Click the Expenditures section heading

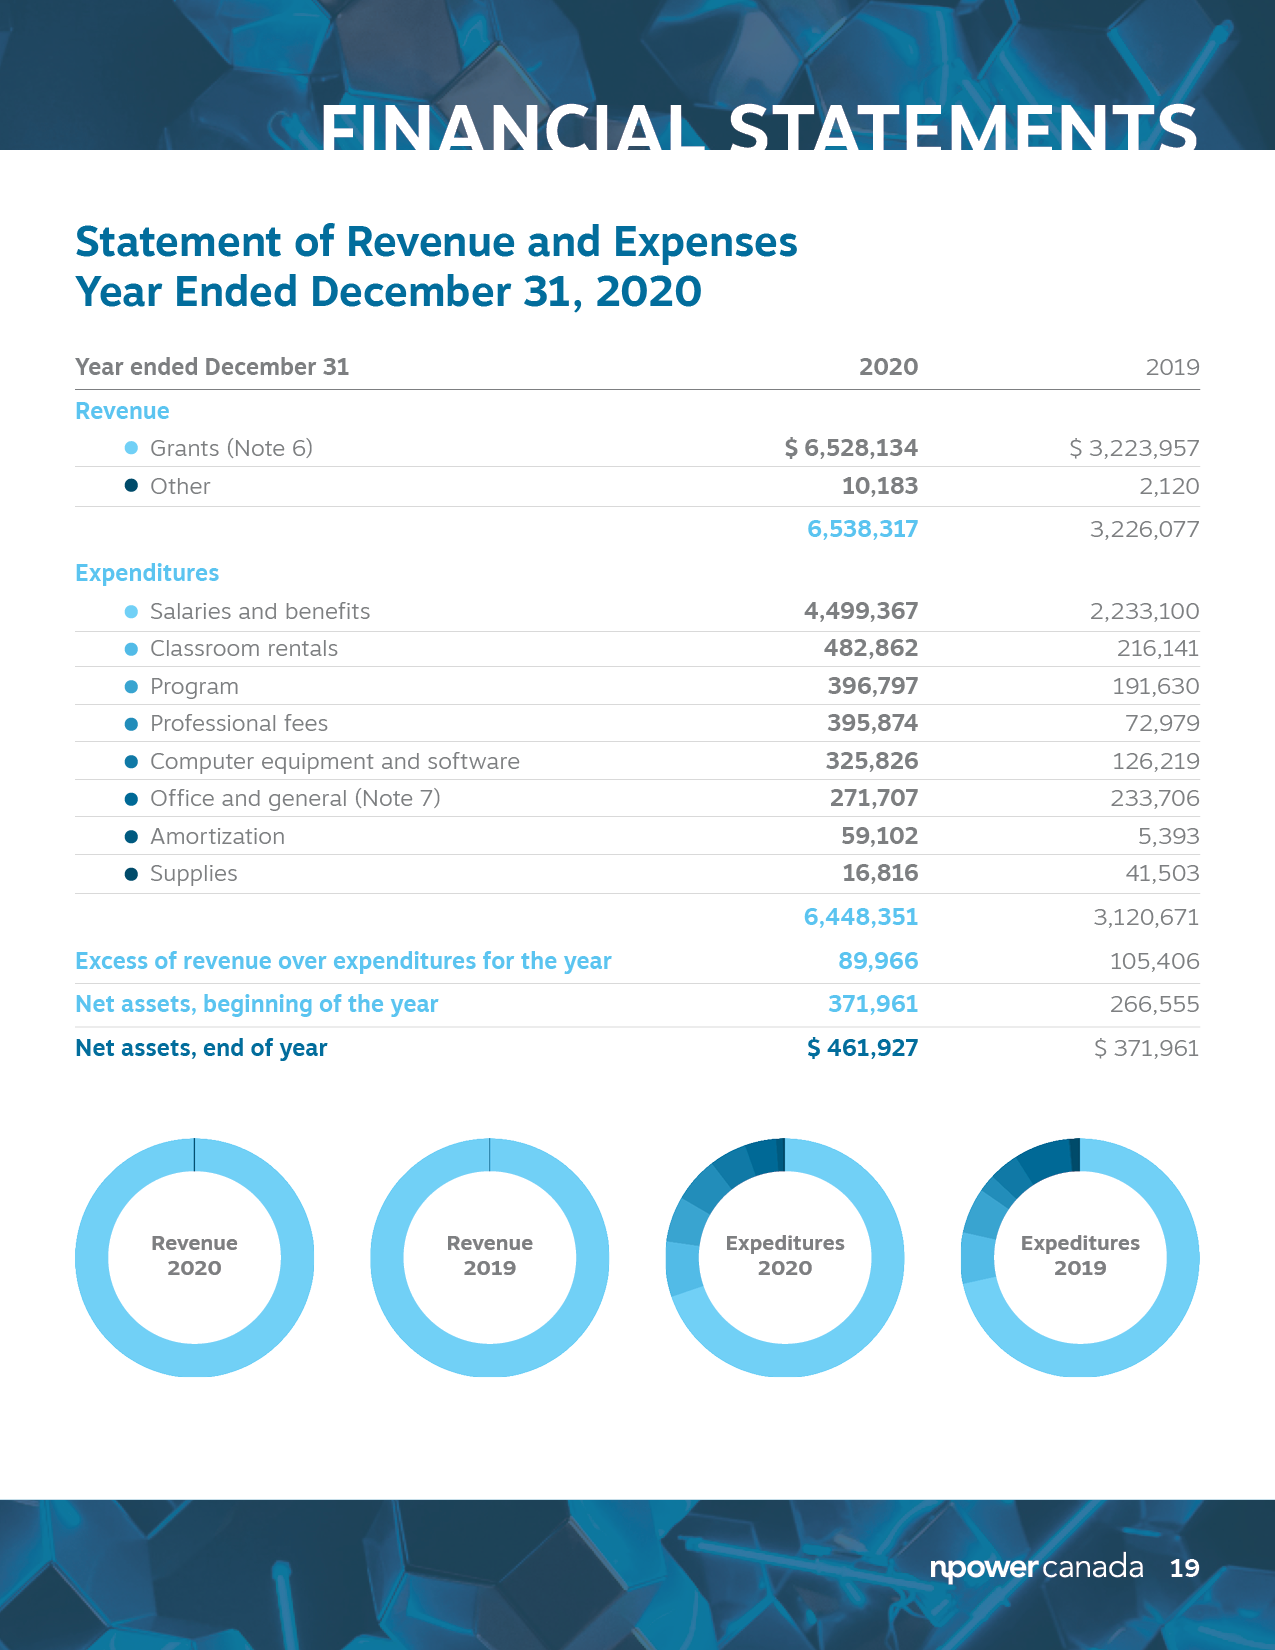click(147, 573)
